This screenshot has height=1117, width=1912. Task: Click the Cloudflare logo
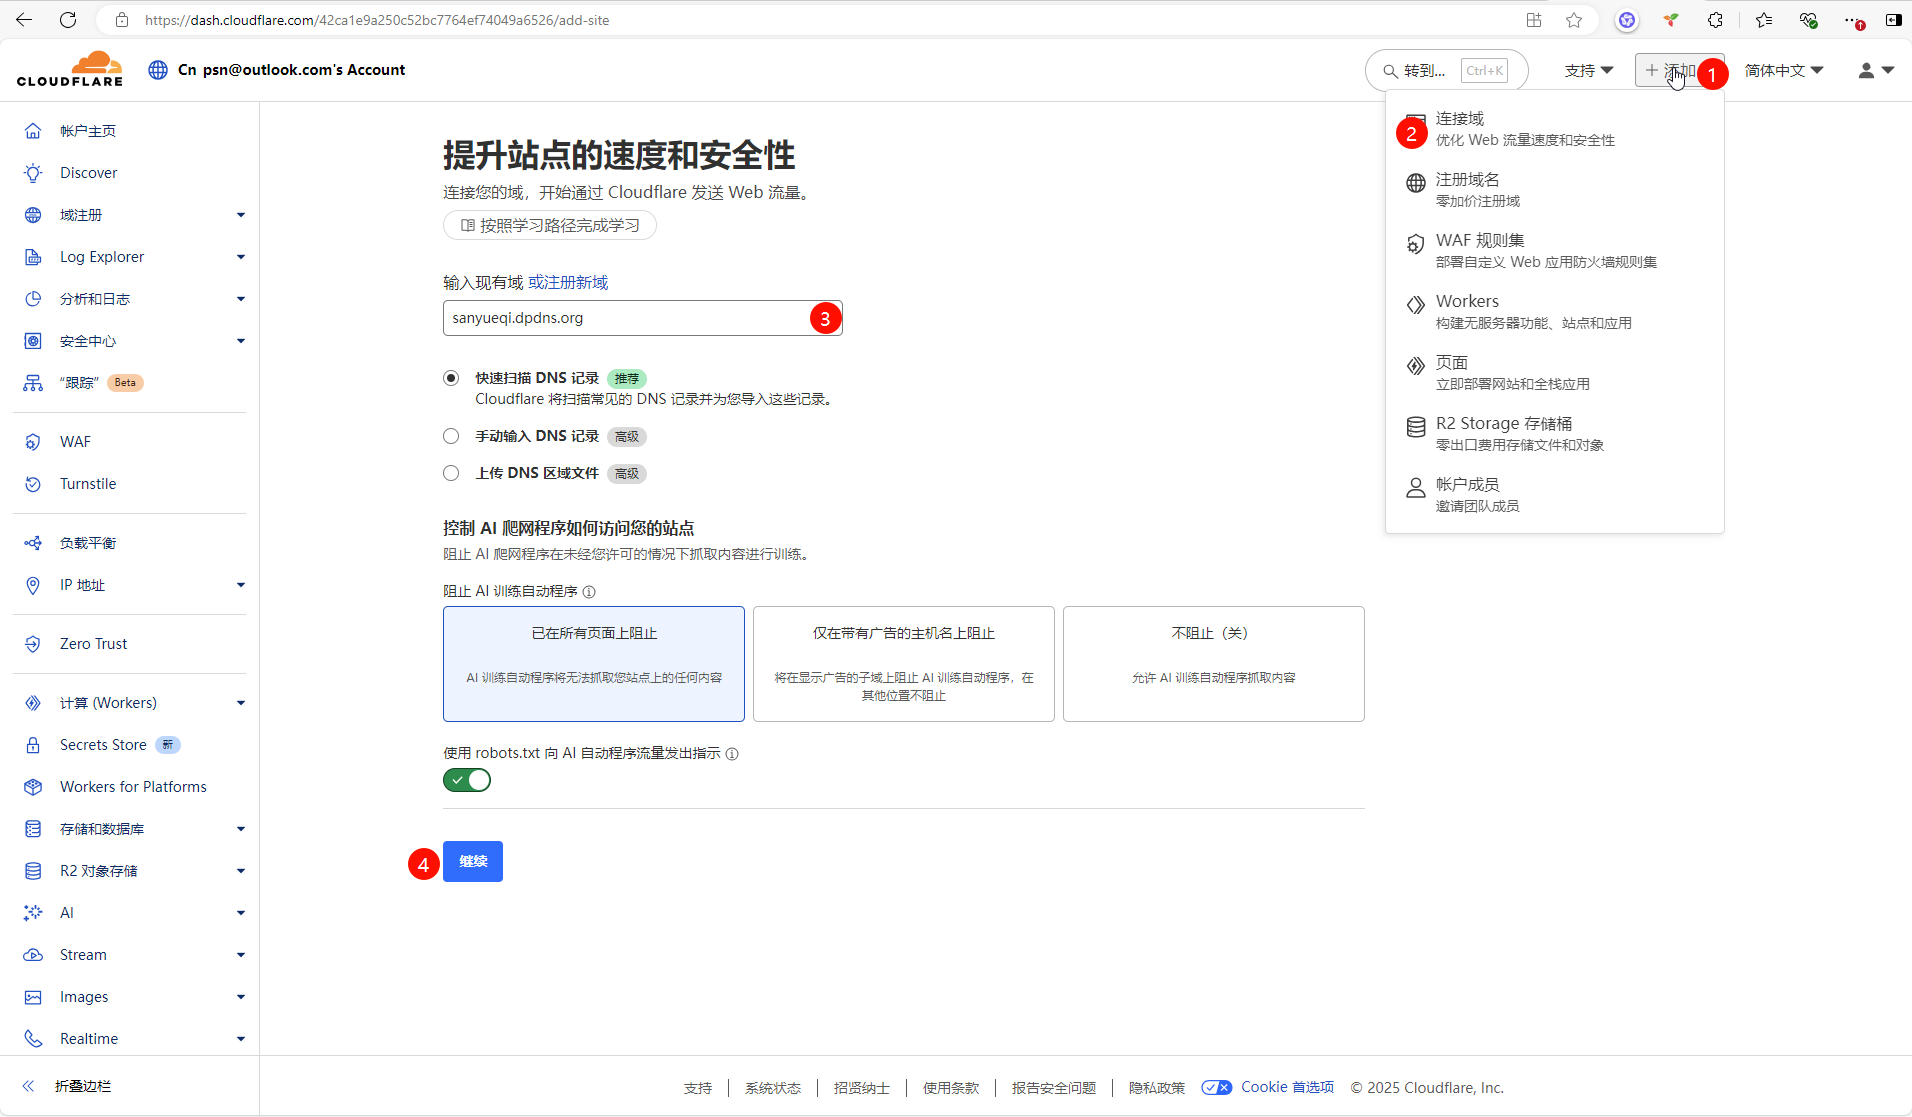click(70, 69)
